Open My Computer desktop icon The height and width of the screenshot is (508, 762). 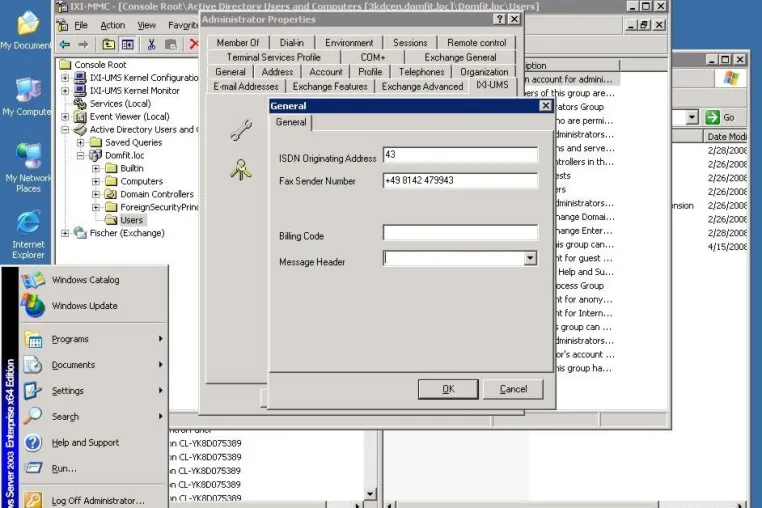(28, 97)
